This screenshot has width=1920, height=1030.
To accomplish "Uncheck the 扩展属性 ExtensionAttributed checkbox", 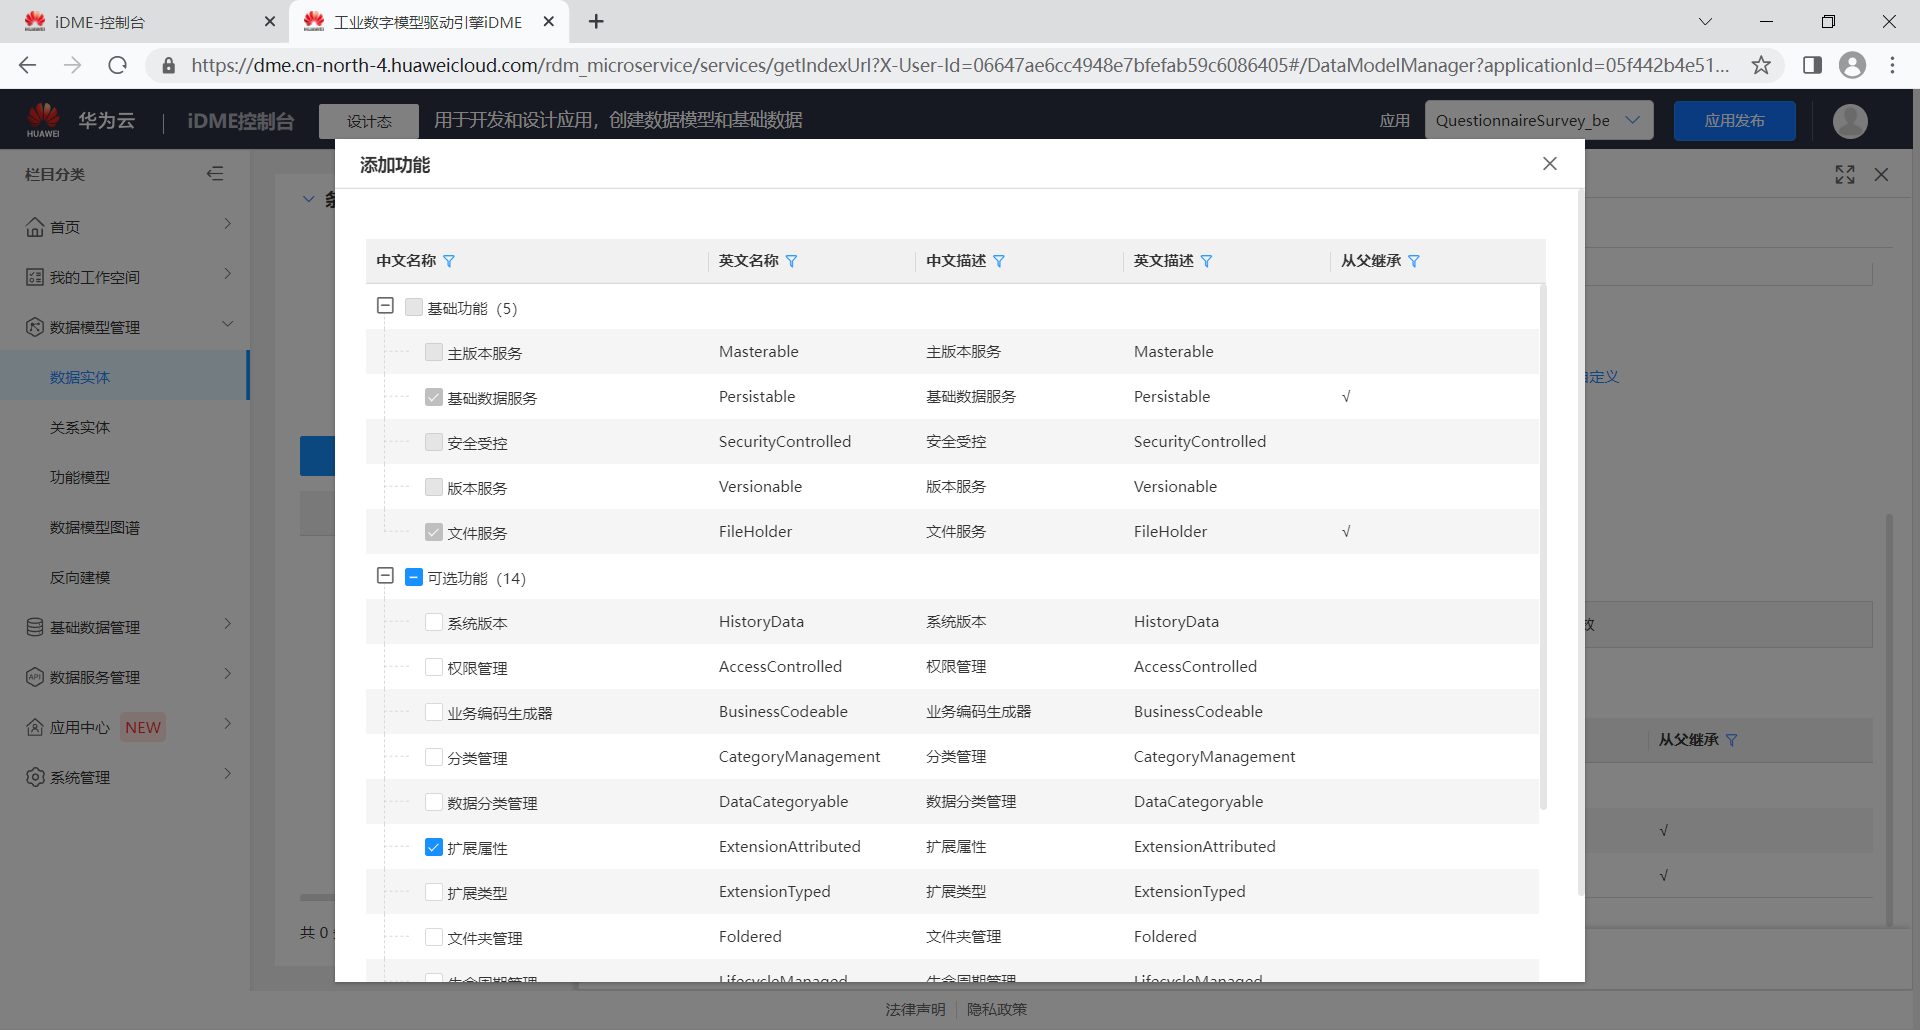I will (x=433, y=846).
